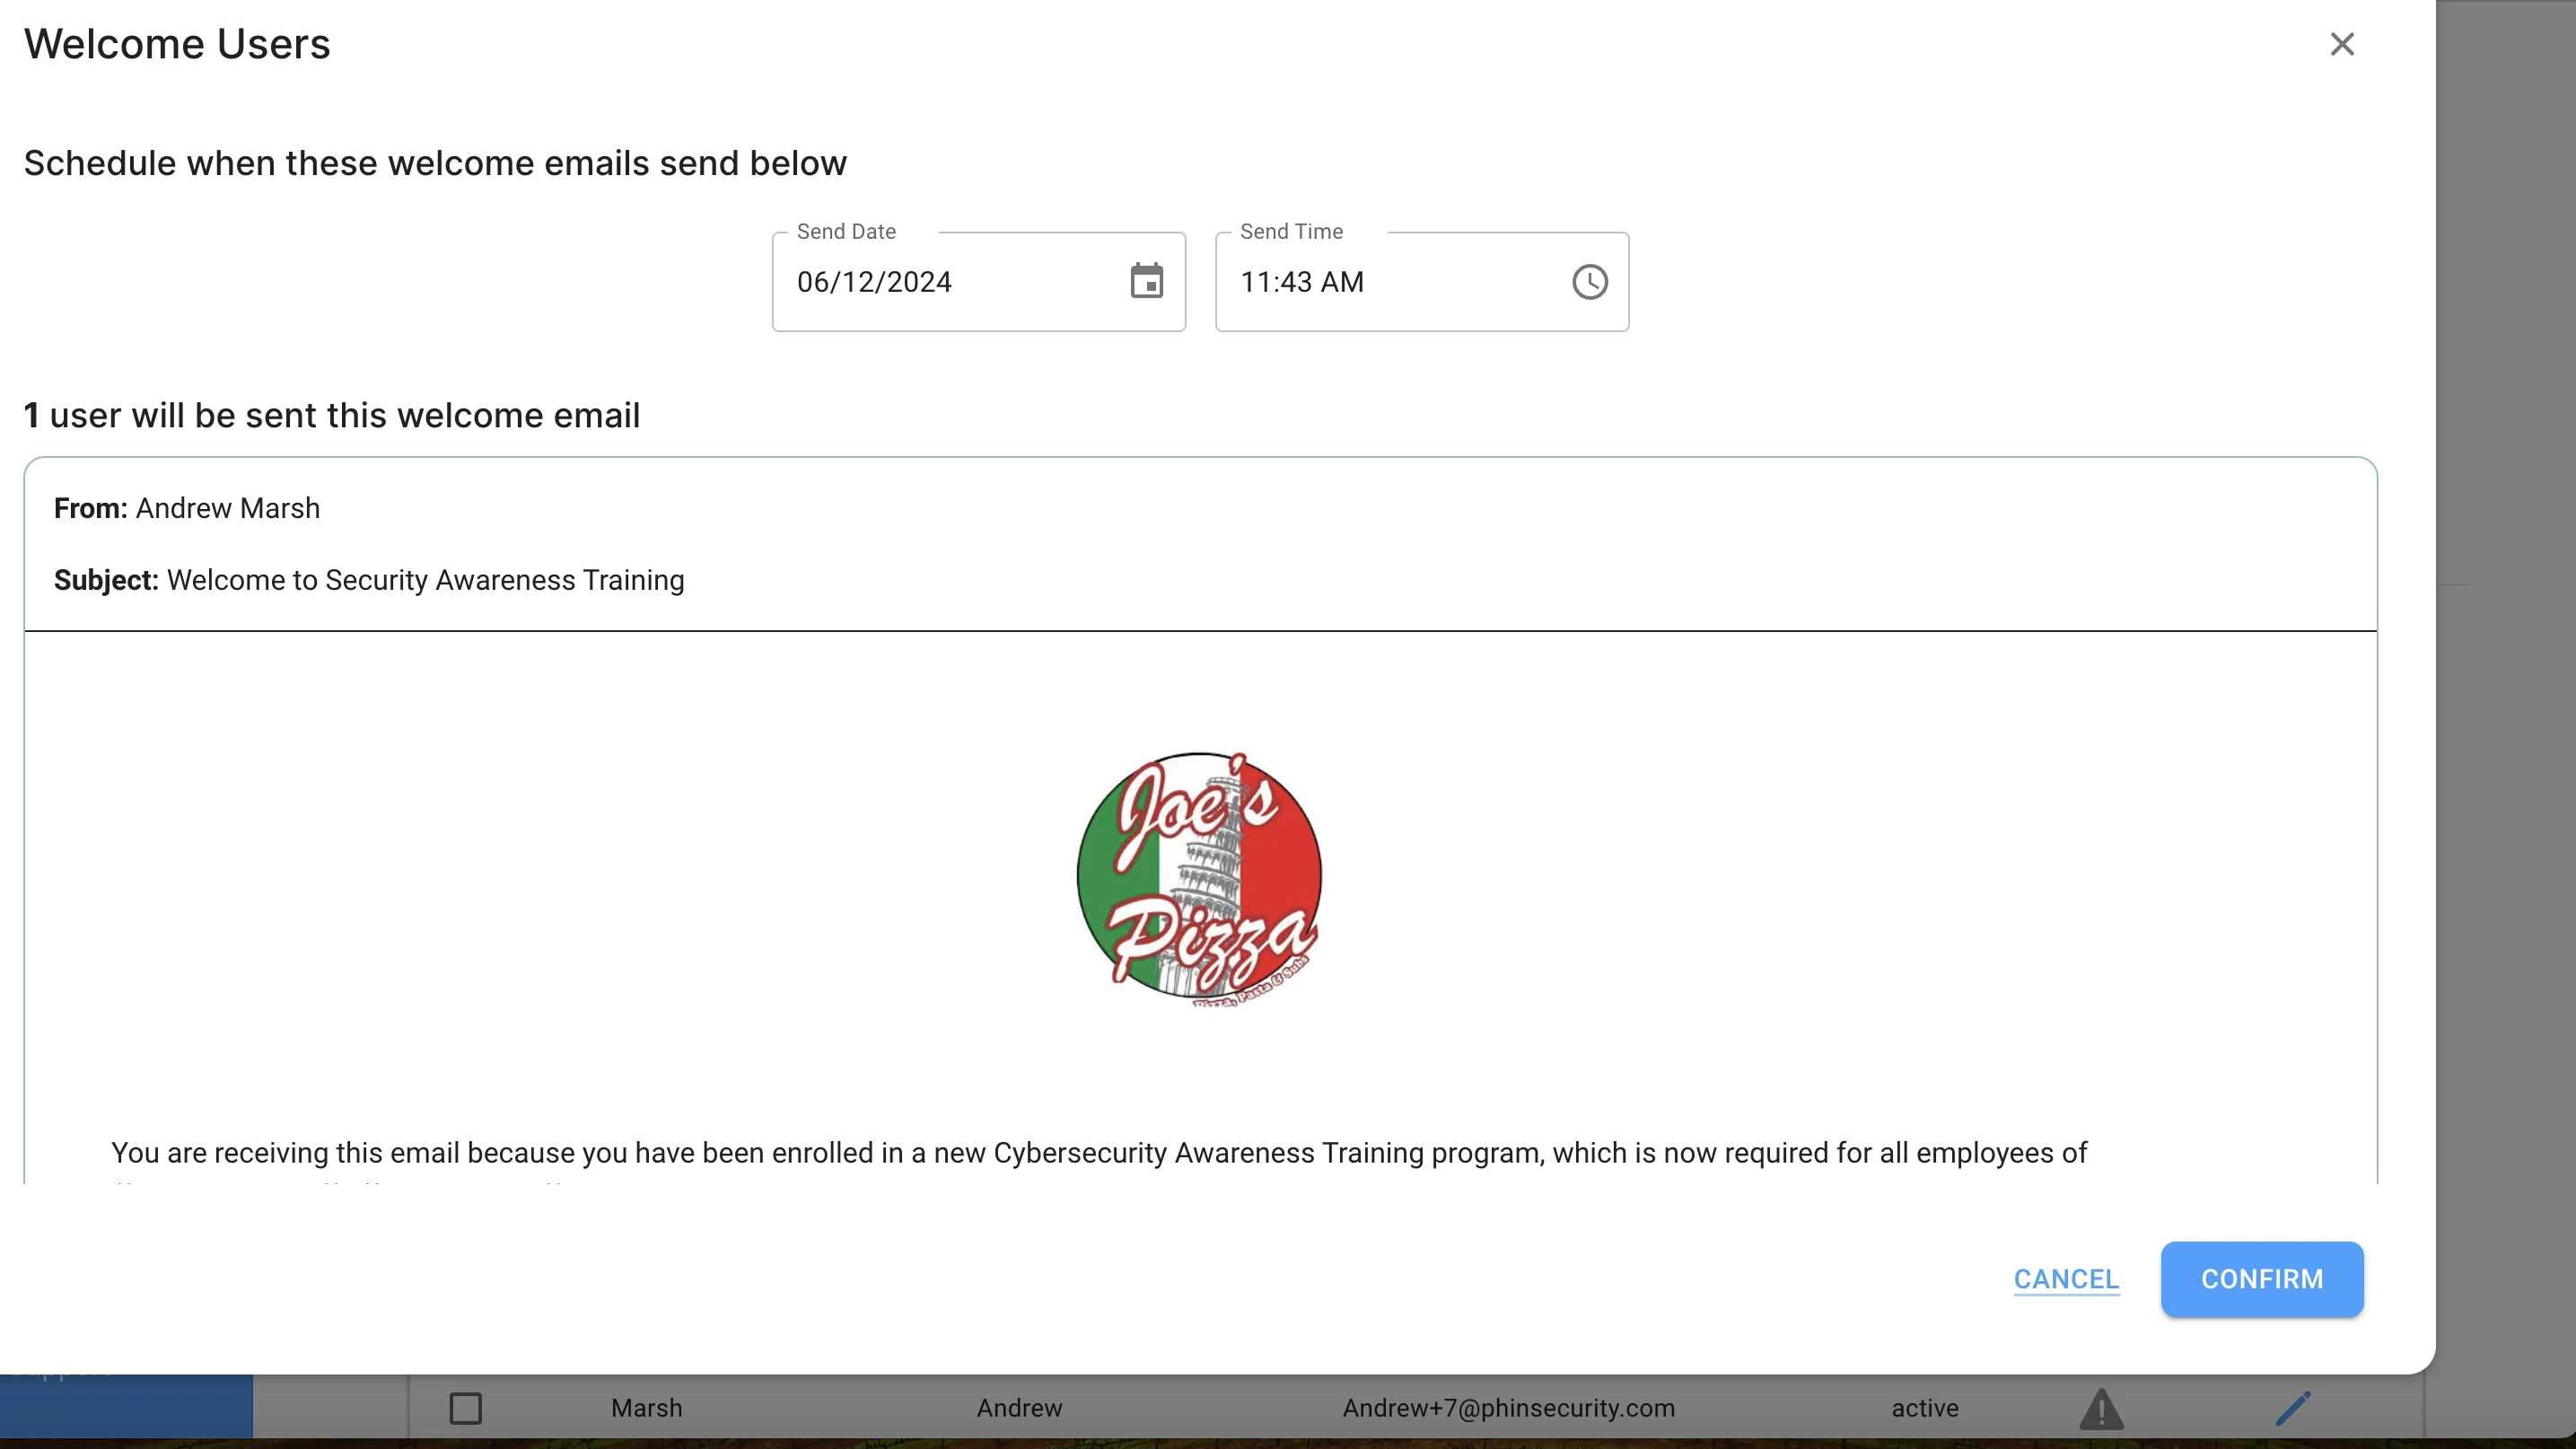Image resolution: width=2576 pixels, height=1449 pixels.
Task: Open the Send Date calendar picker
Action: point(1146,281)
